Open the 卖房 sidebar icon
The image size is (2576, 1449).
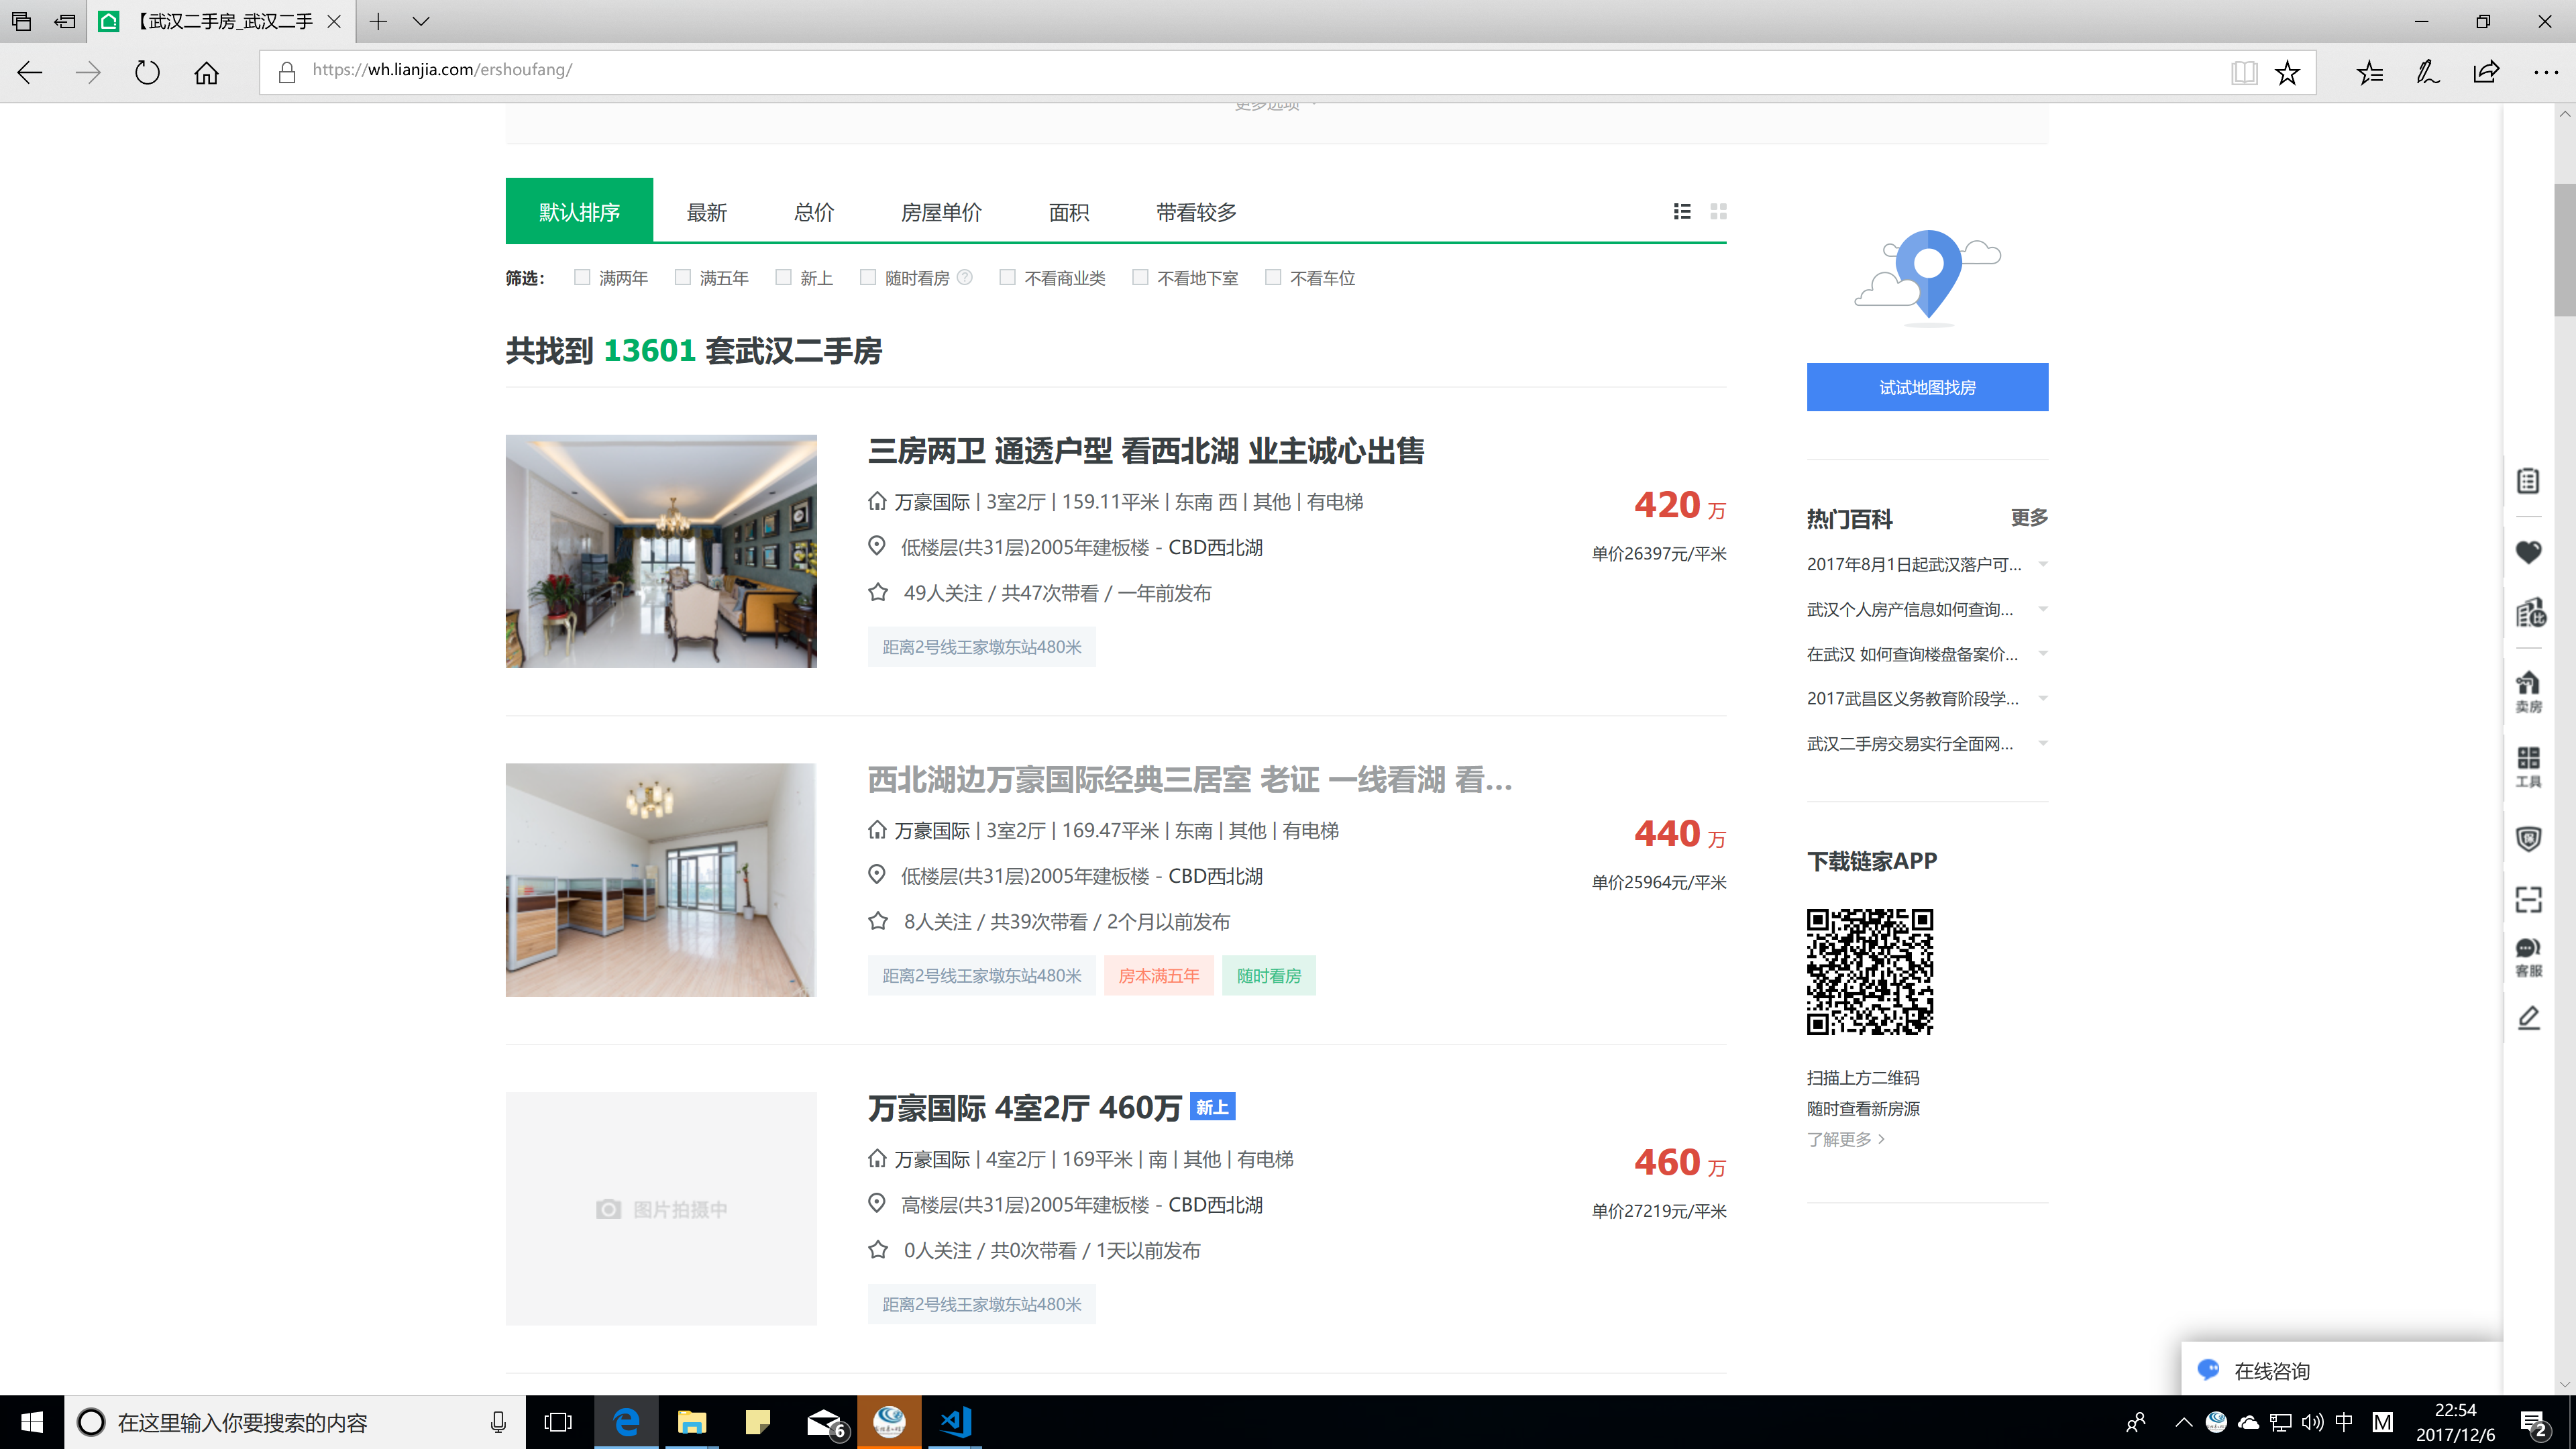point(2530,687)
